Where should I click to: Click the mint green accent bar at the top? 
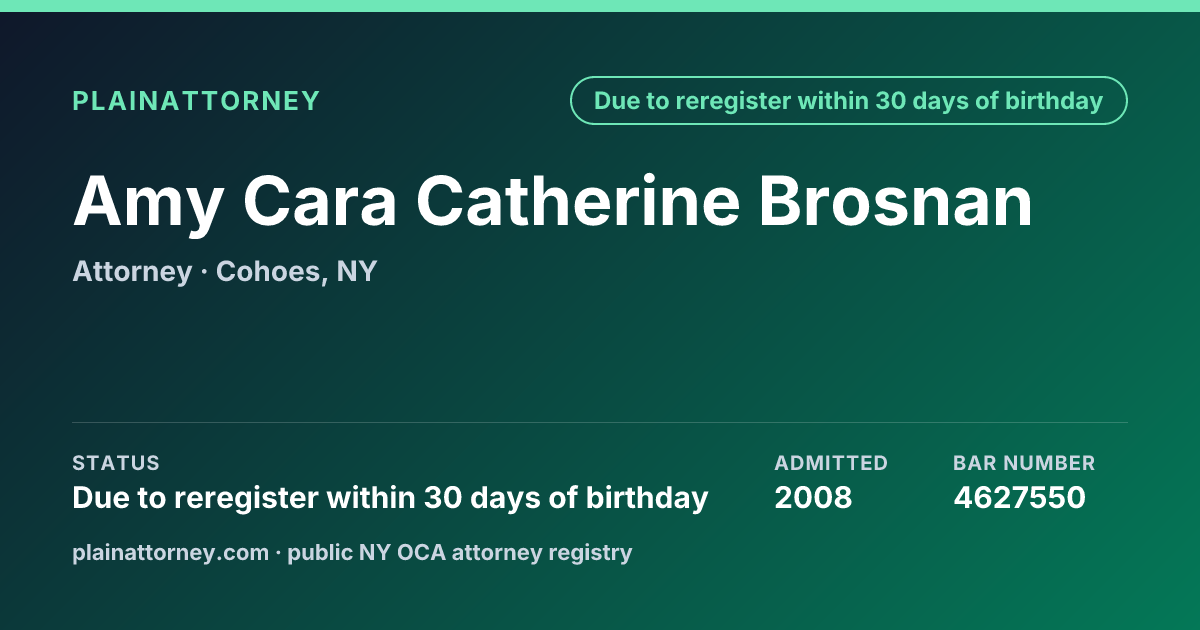[600, 6]
